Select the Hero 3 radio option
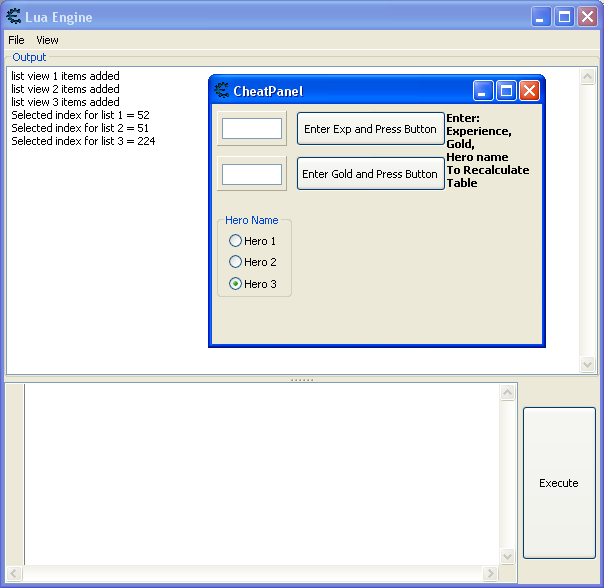The width and height of the screenshot is (604, 588). tap(235, 284)
